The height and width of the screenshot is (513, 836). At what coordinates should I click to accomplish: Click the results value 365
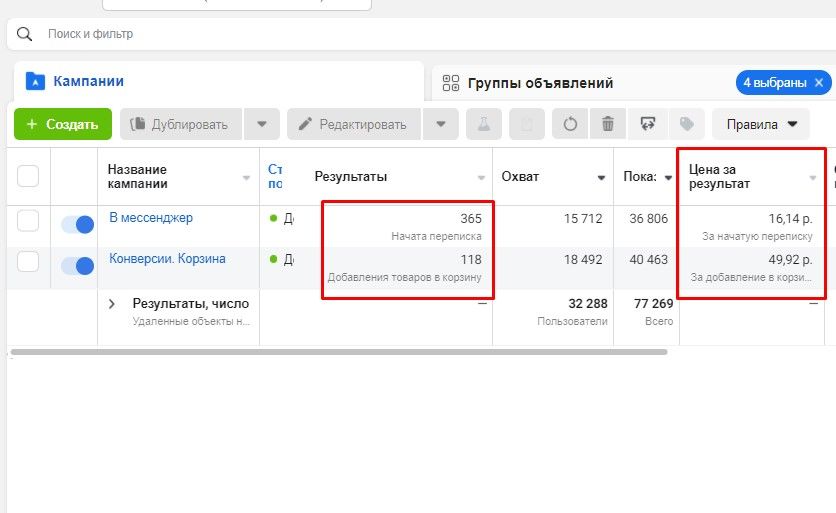[471, 219]
